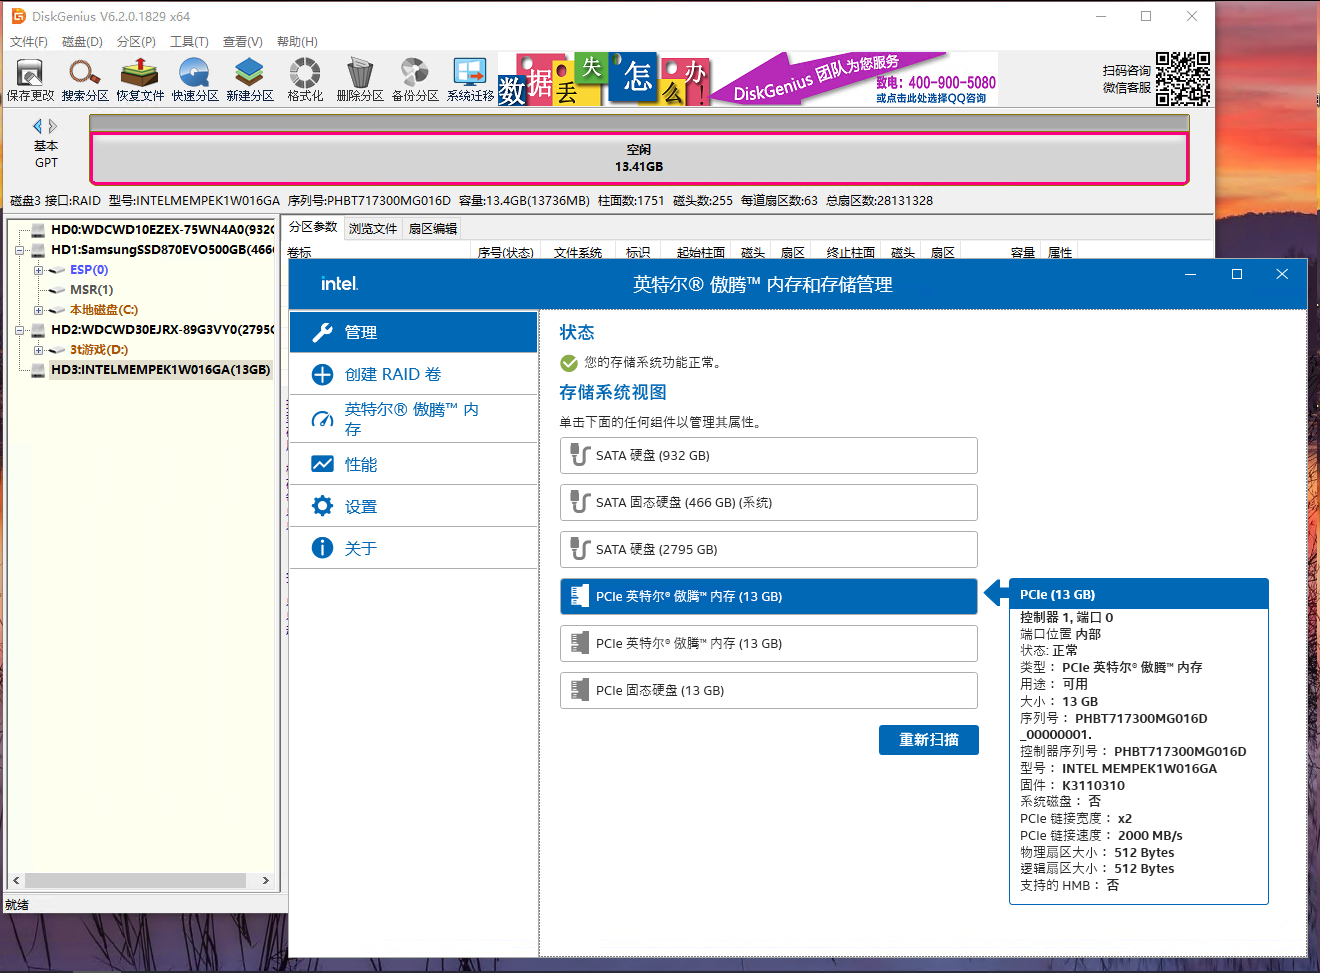
Task: Select the PCIe 固态硬盘 (13 GB) device
Action: (769, 690)
